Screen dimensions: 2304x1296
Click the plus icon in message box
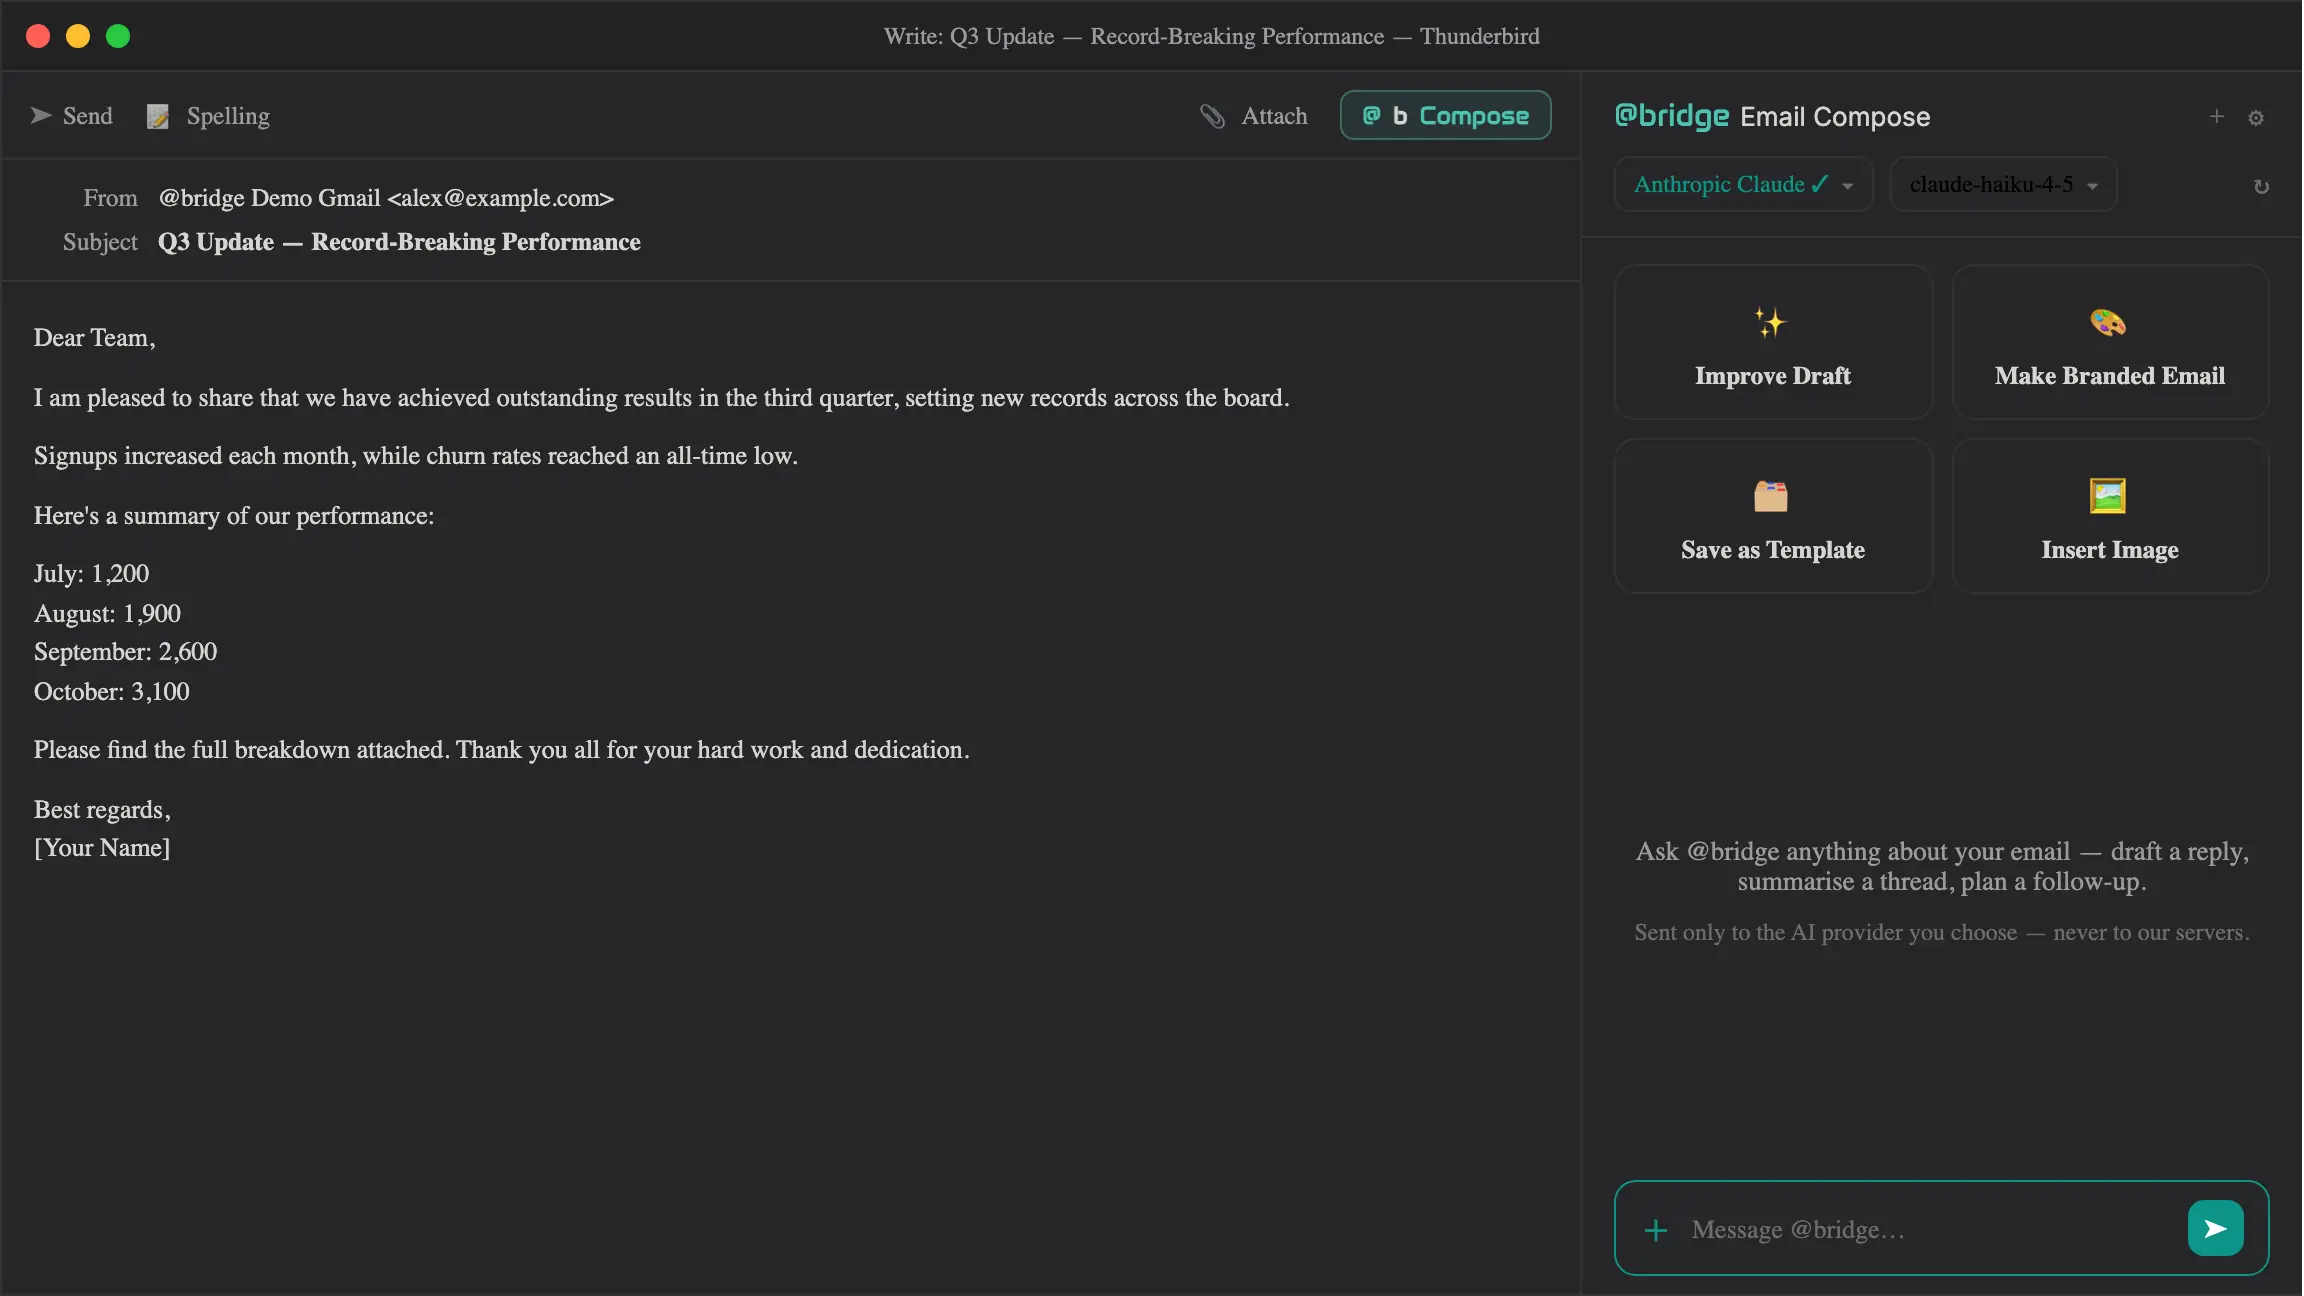(1656, 1230)
